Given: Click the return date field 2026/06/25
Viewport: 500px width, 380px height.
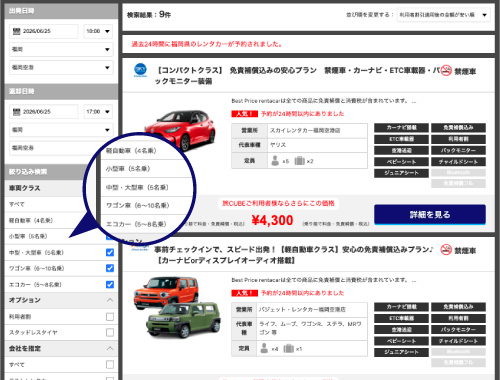Looking at the screenshot, I should 44,112.
